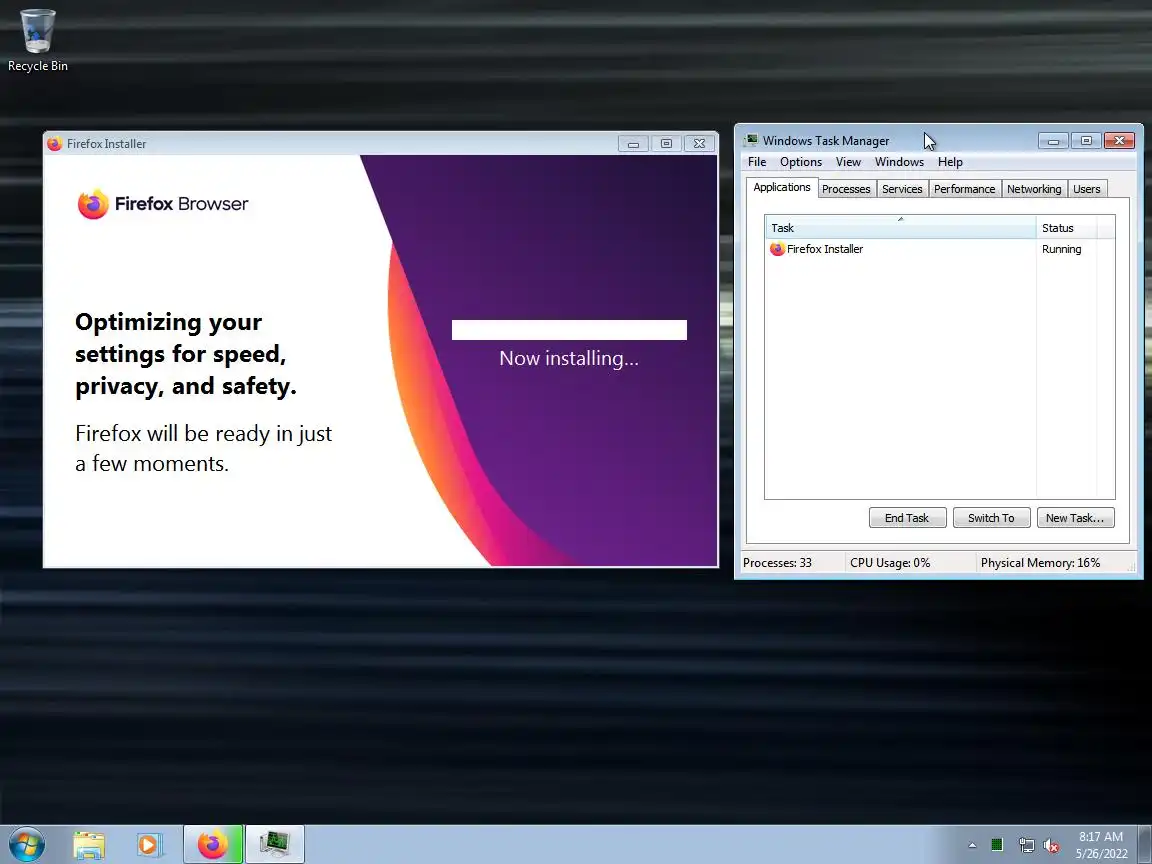
Task: Click the Firefox Installer title bar icon
Action: pos(54,144)
